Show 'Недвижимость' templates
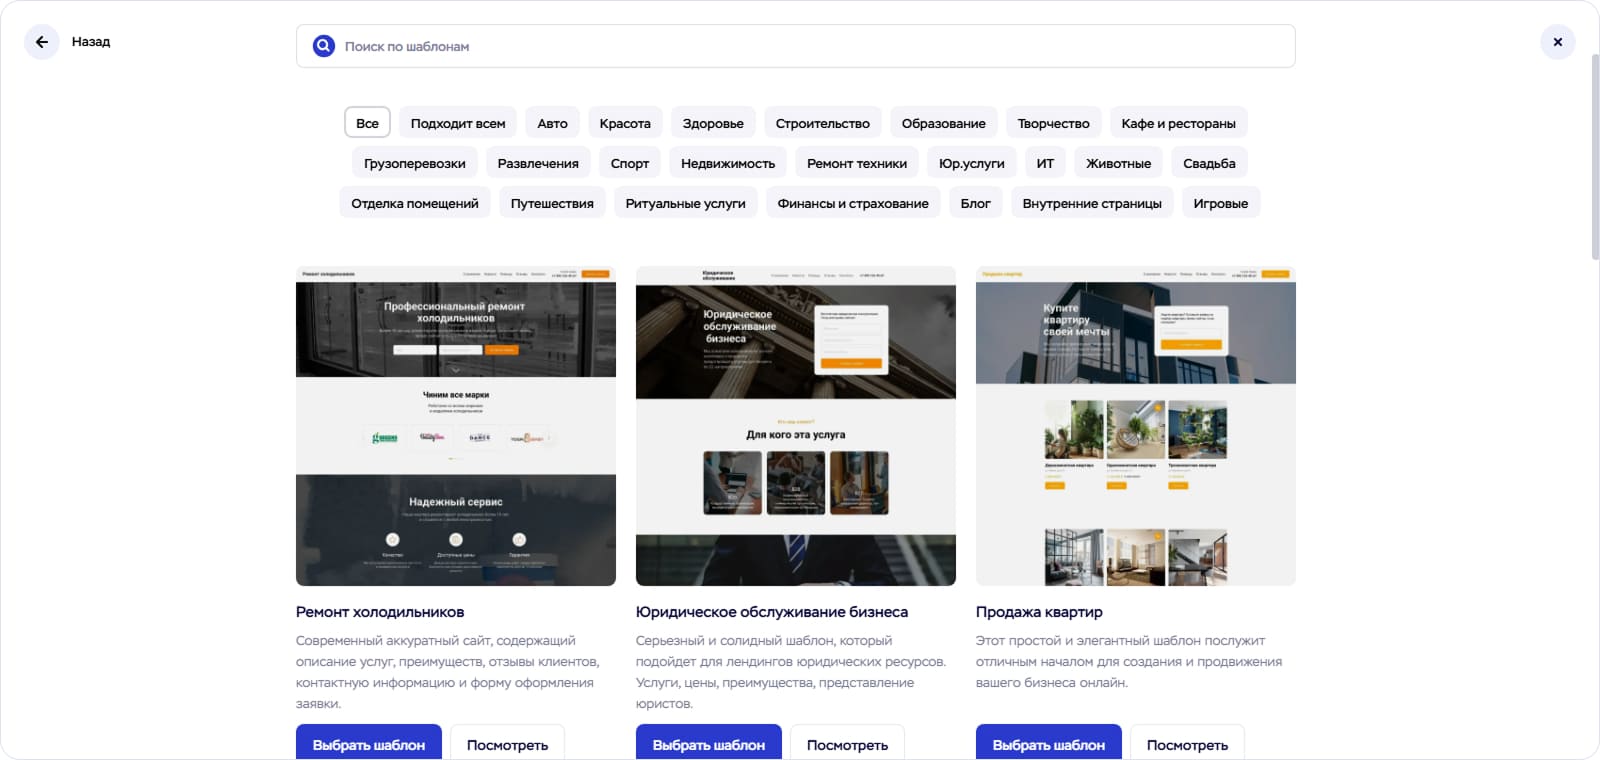The height and width of the screenshot is (760, 1600). point(728,163)
